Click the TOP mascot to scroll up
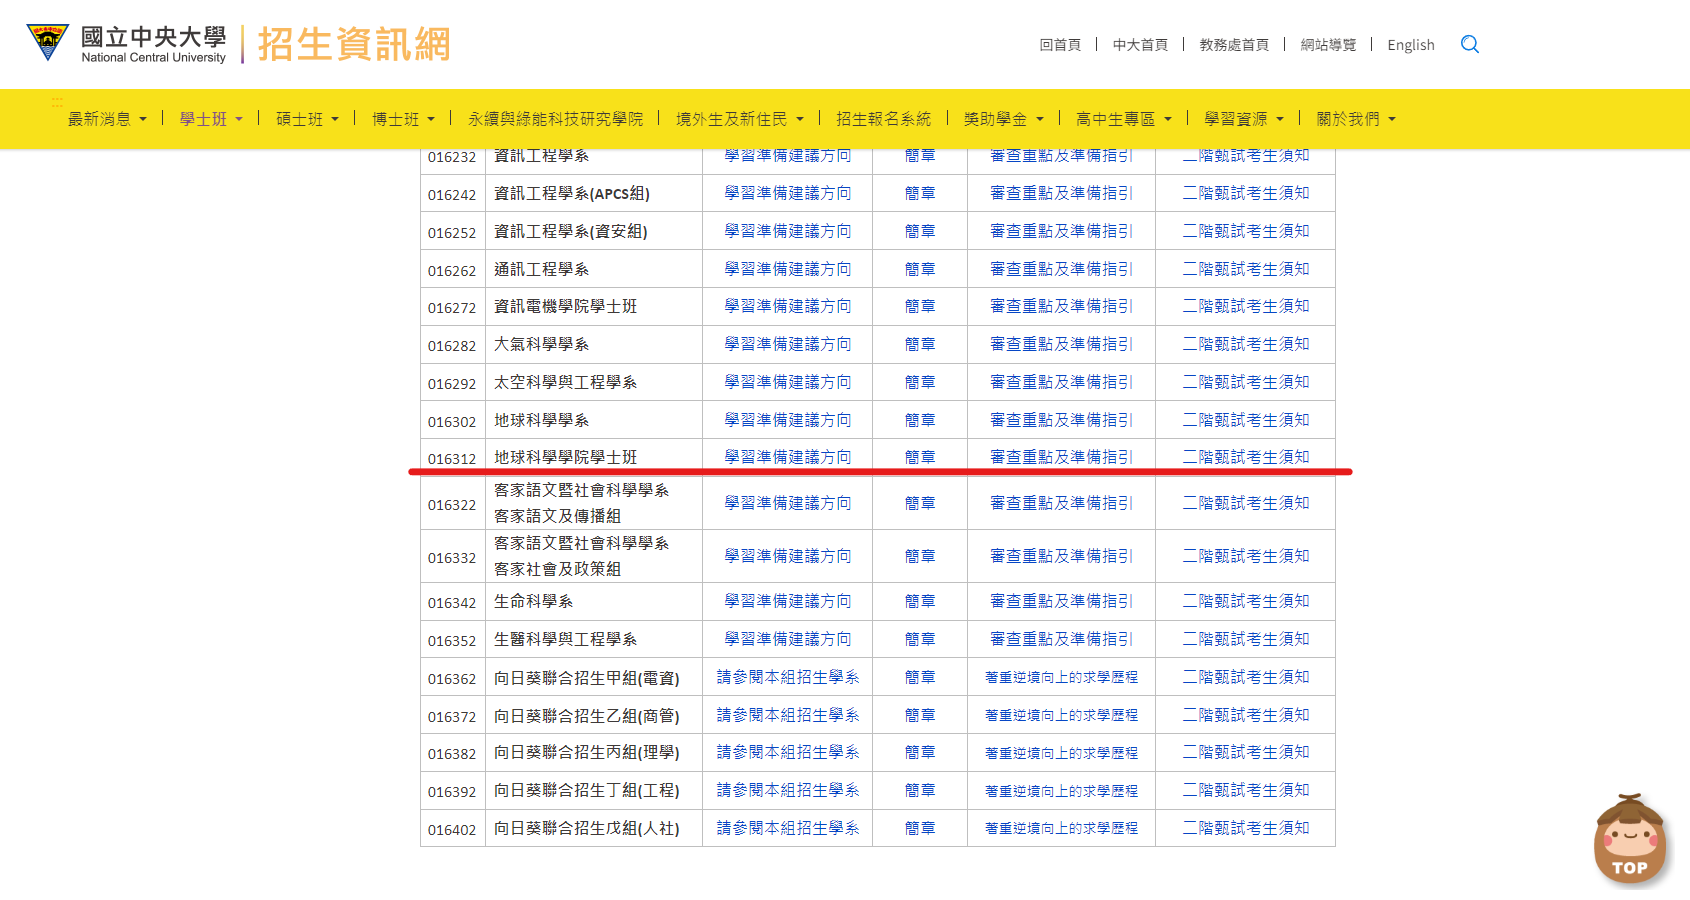 pos(1630,840)
